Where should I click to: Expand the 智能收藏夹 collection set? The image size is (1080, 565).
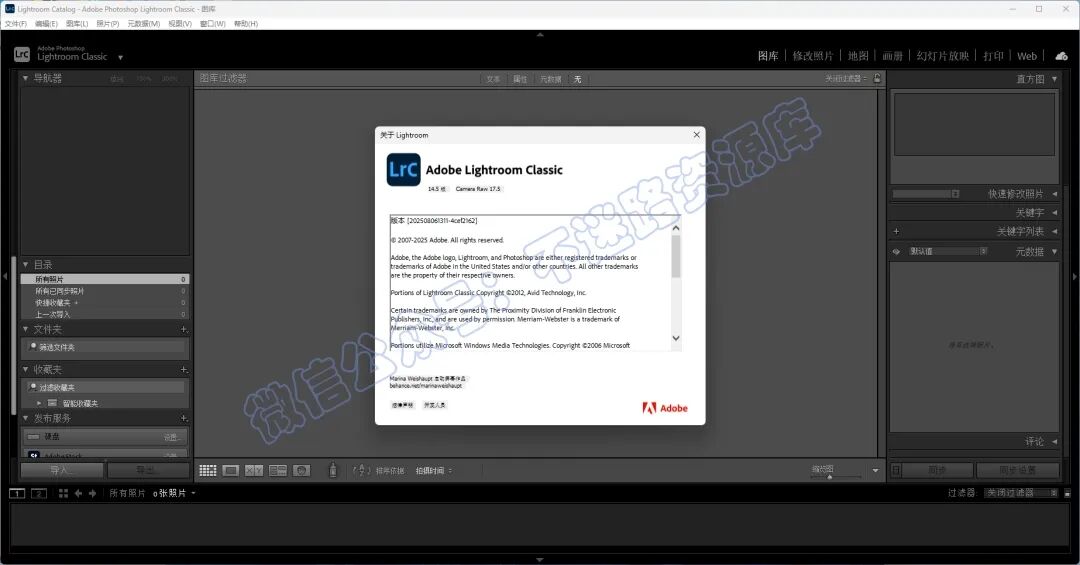pyautogui.click(x=39, y=403)
